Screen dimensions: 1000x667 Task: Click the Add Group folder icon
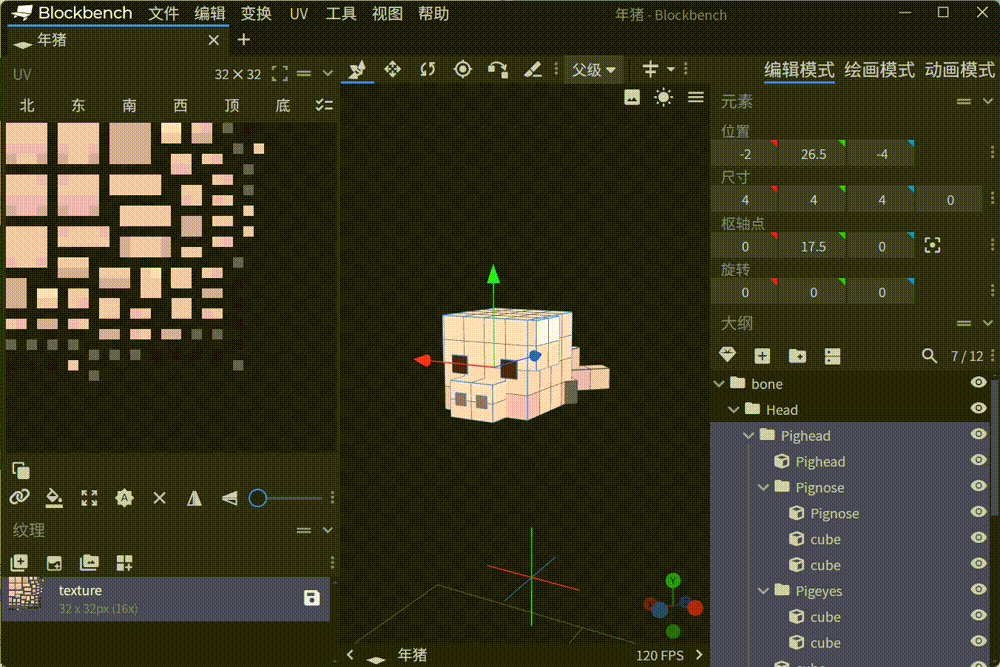coord(797,356)
